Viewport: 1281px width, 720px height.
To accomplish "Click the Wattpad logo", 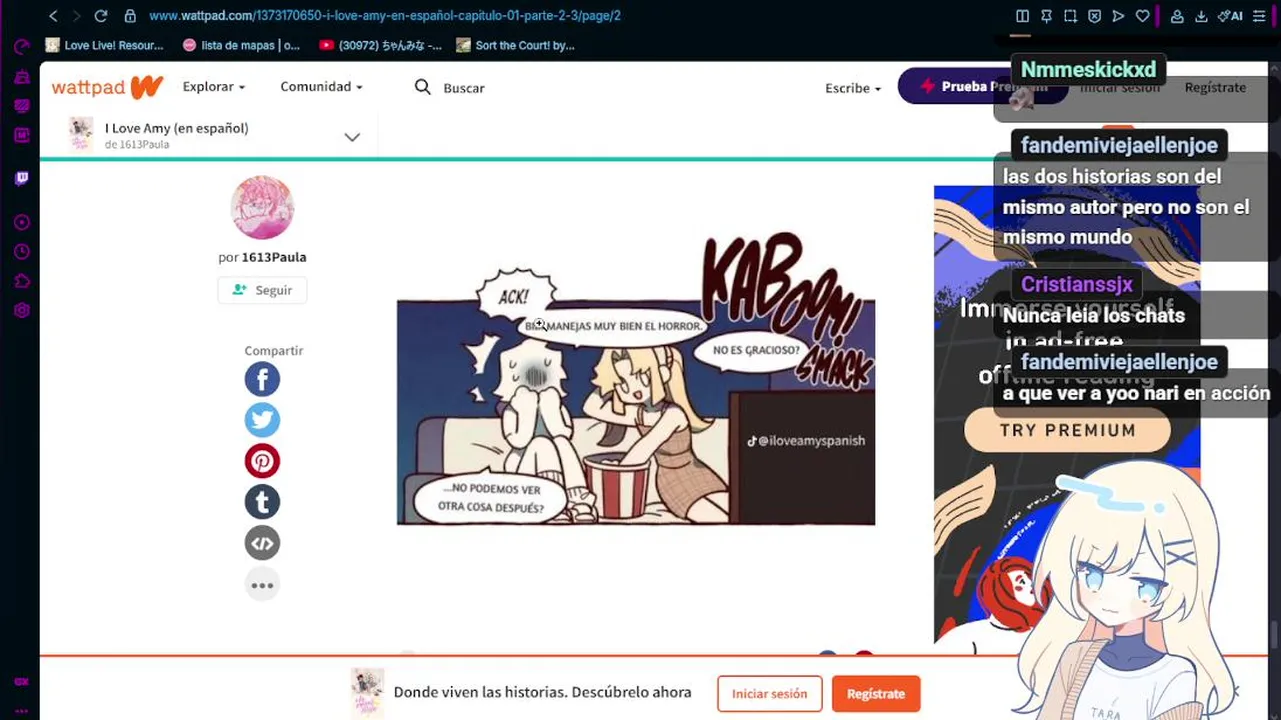I will point(107,87).
